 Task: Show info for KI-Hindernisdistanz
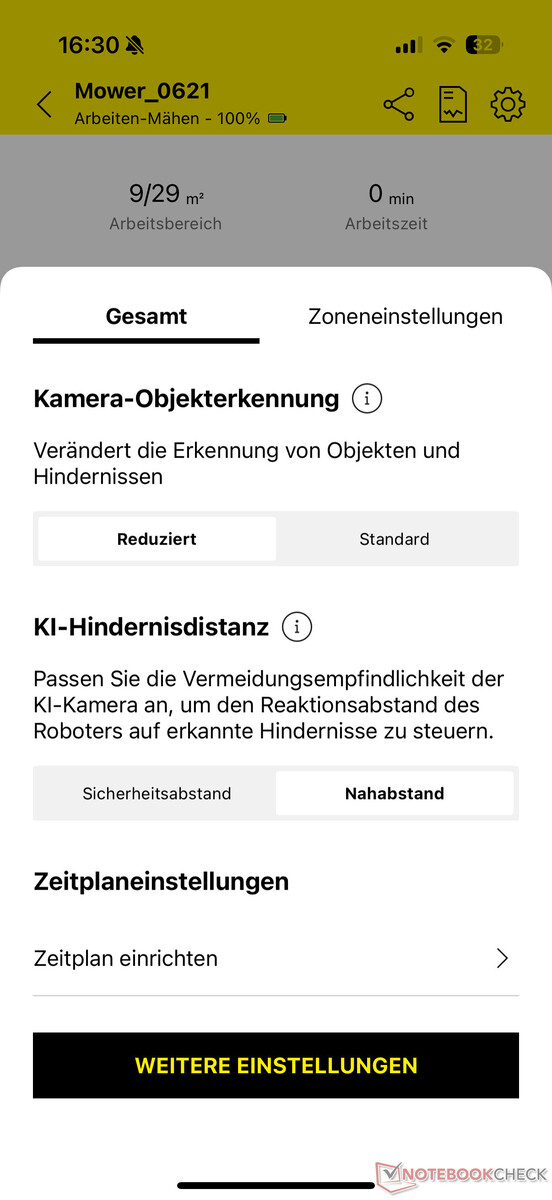297,627
